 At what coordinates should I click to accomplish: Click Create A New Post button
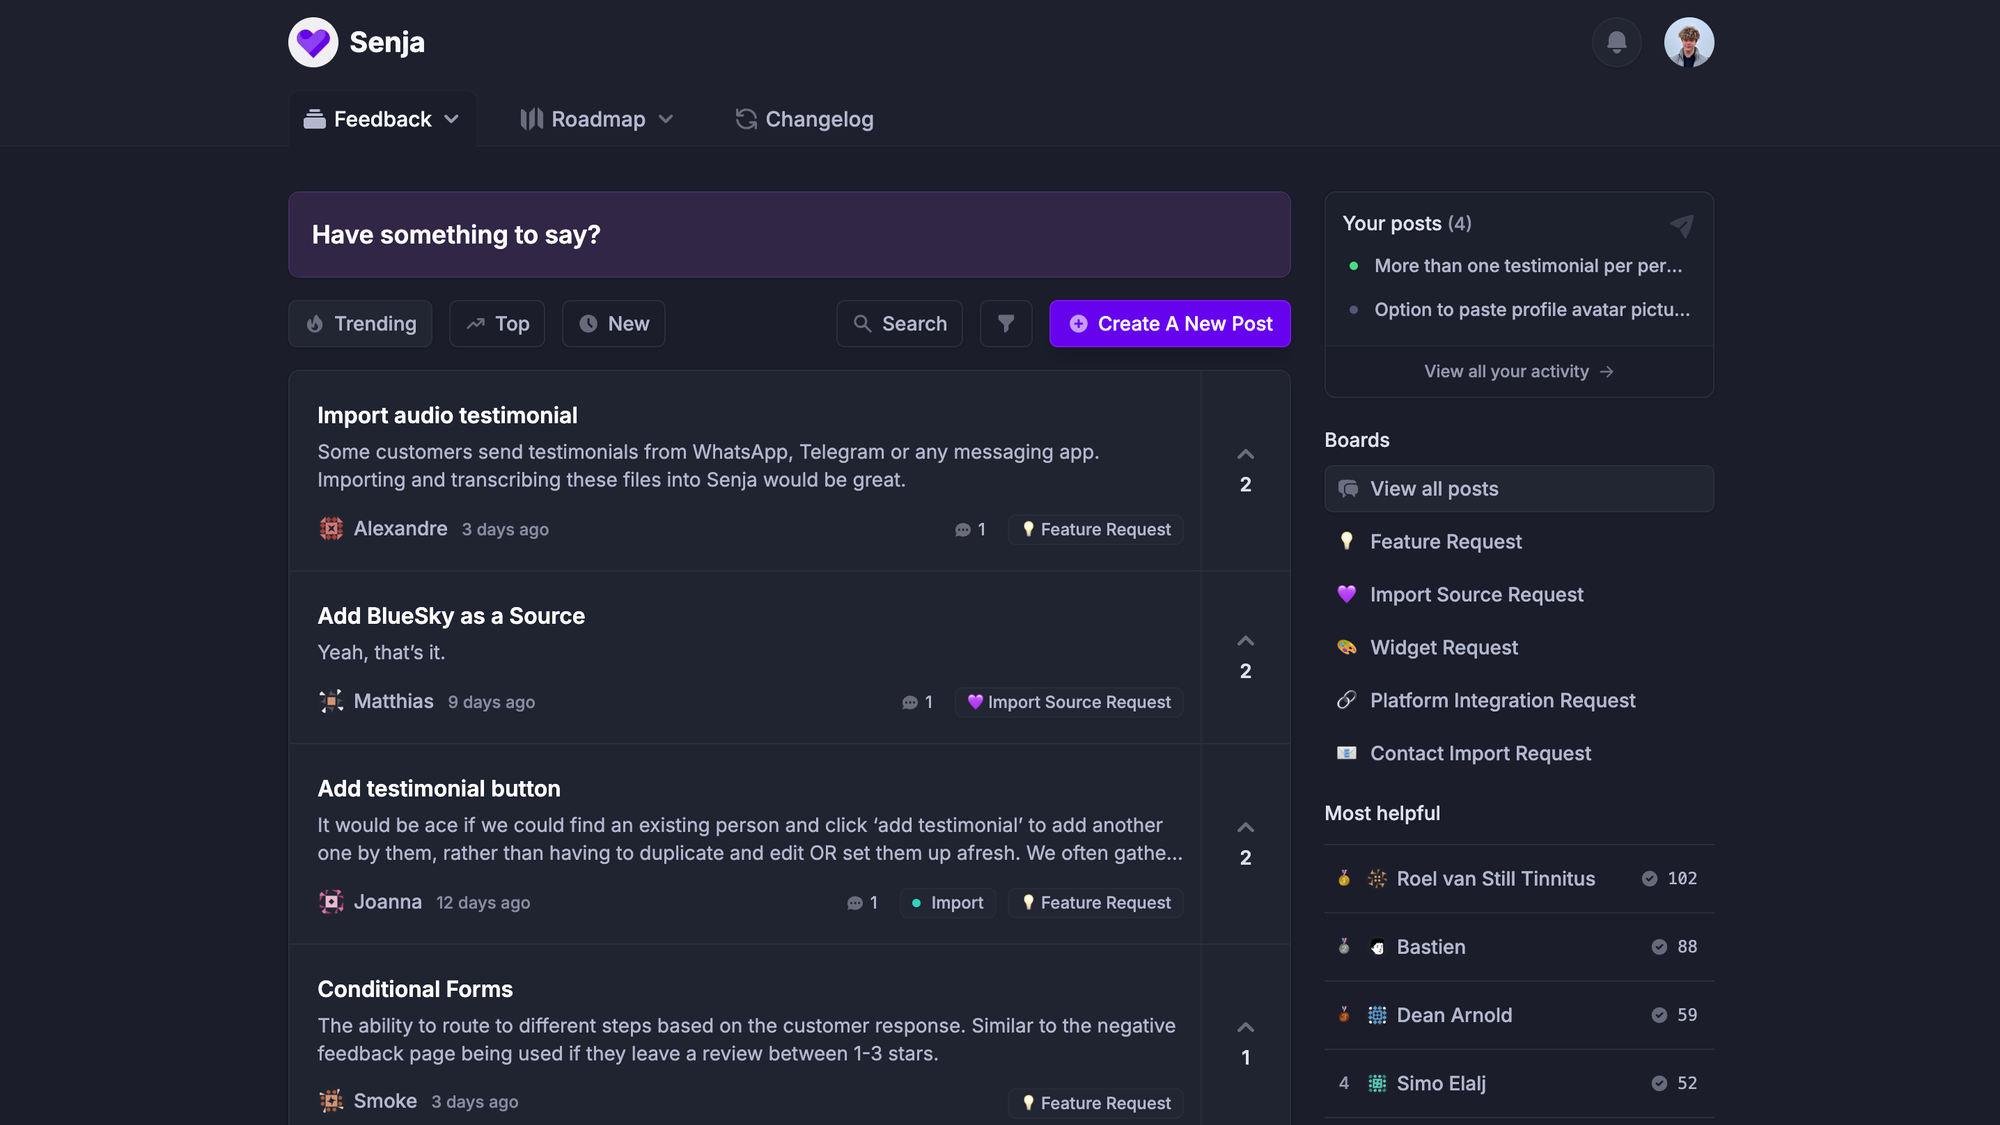(1169, 323)
